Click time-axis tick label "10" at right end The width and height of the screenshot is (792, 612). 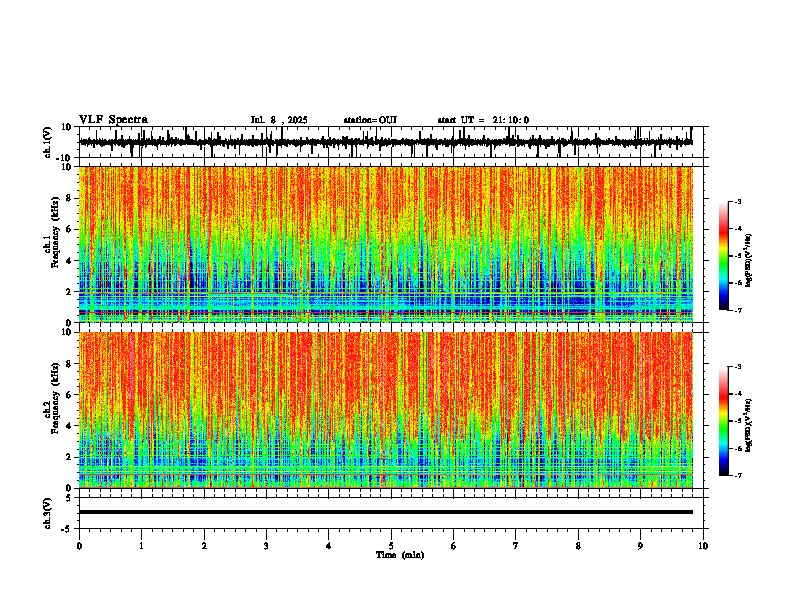703,546
